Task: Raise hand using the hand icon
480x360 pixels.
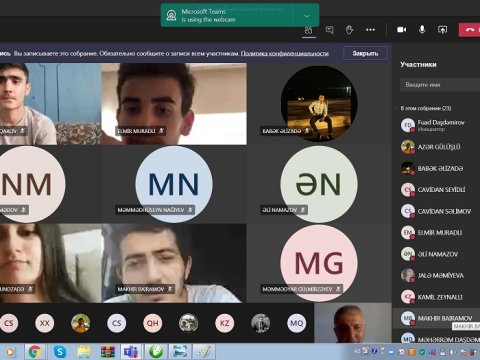Action: click(349, 30)
